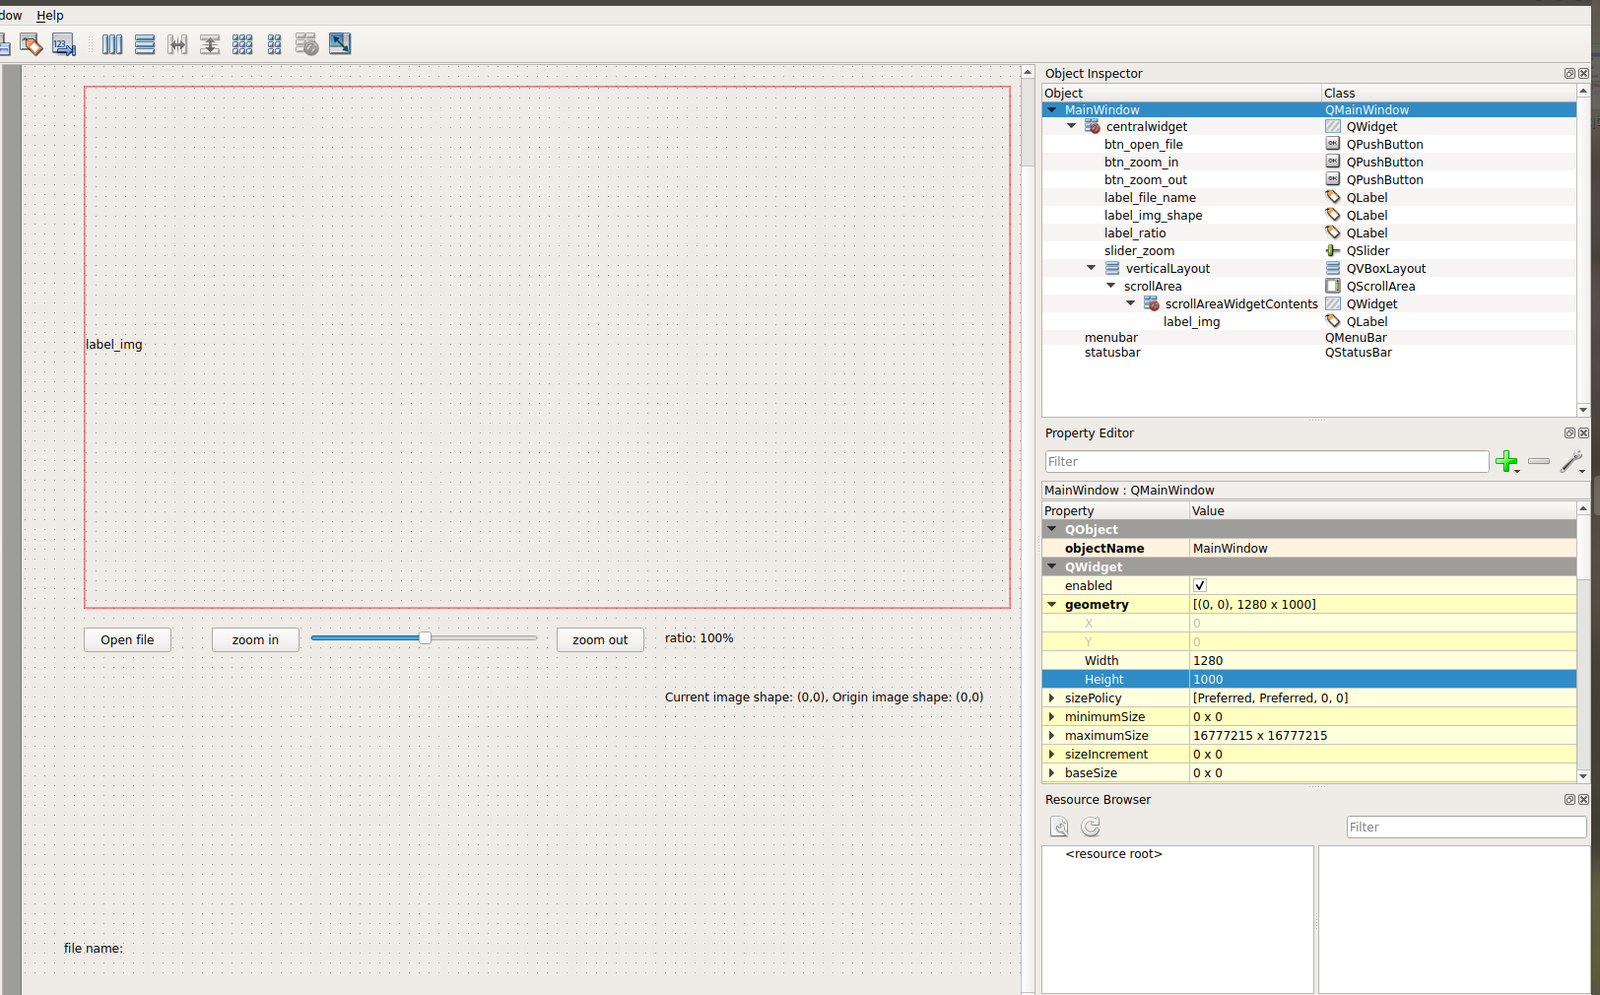The image size is (1600, 995).
Task: Expand the sizePolicy property
Action: click(1052, 698)
